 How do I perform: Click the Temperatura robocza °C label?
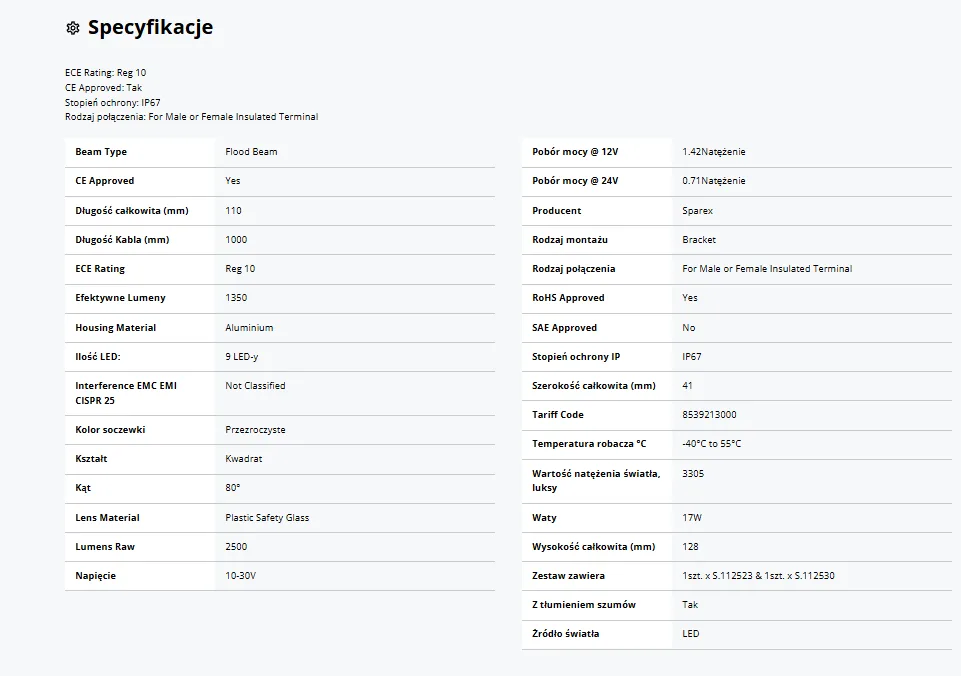(589, 444)
